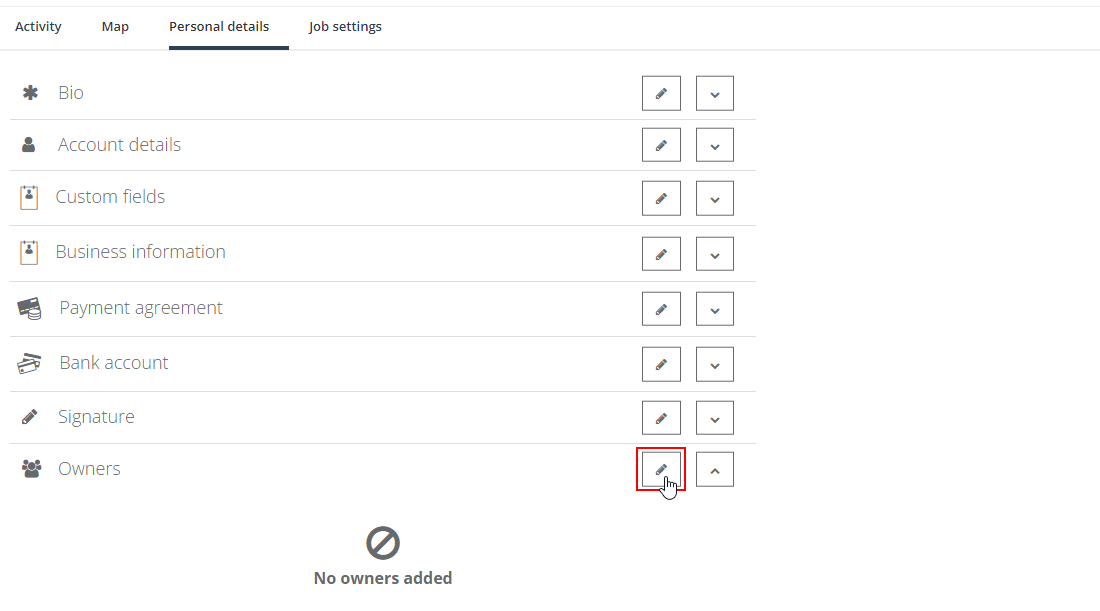Click the Signature row label
This screenshot has width=1100, height=611.
click(96, 417)
